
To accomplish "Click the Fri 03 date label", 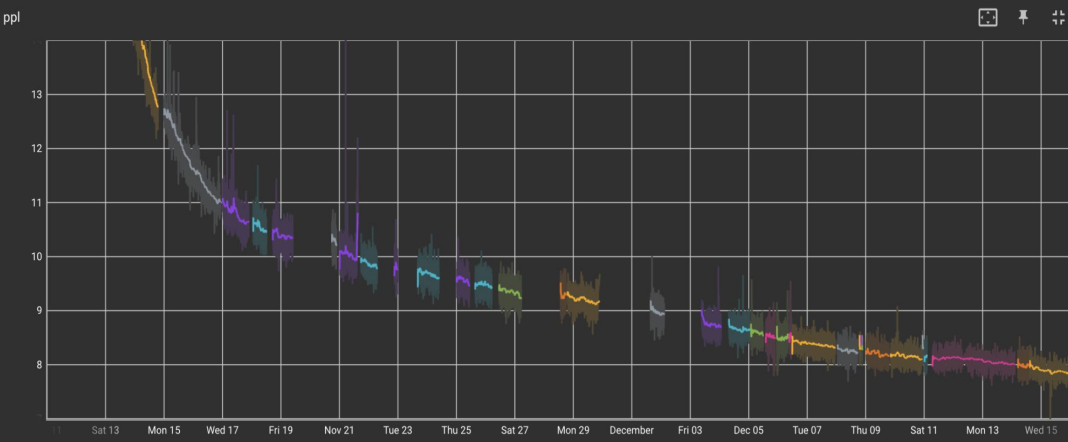I will (690, 430).
